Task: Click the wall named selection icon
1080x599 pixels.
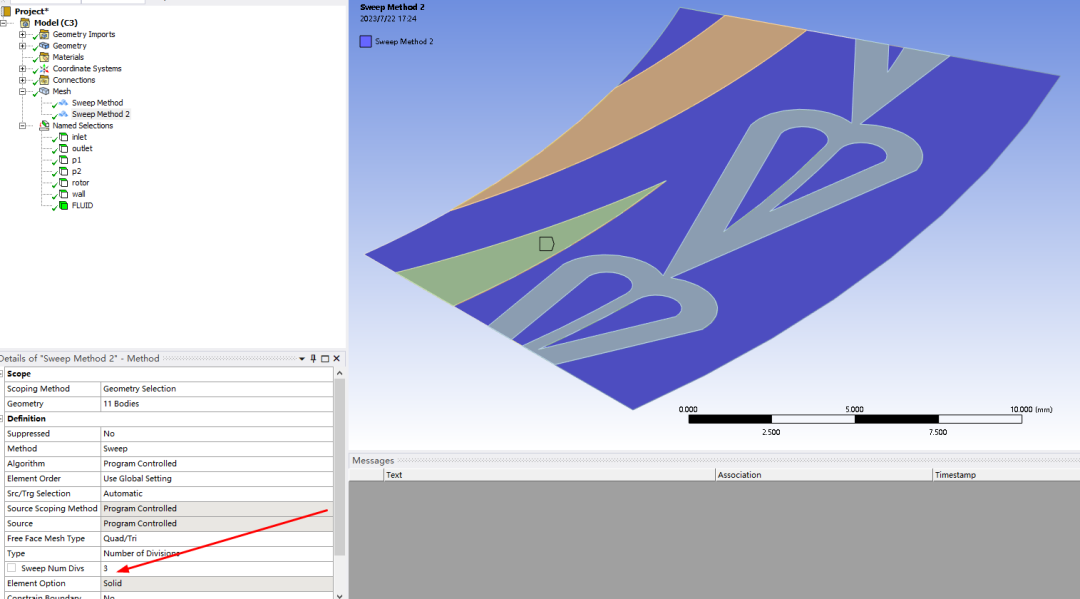Action: (63, 194)
